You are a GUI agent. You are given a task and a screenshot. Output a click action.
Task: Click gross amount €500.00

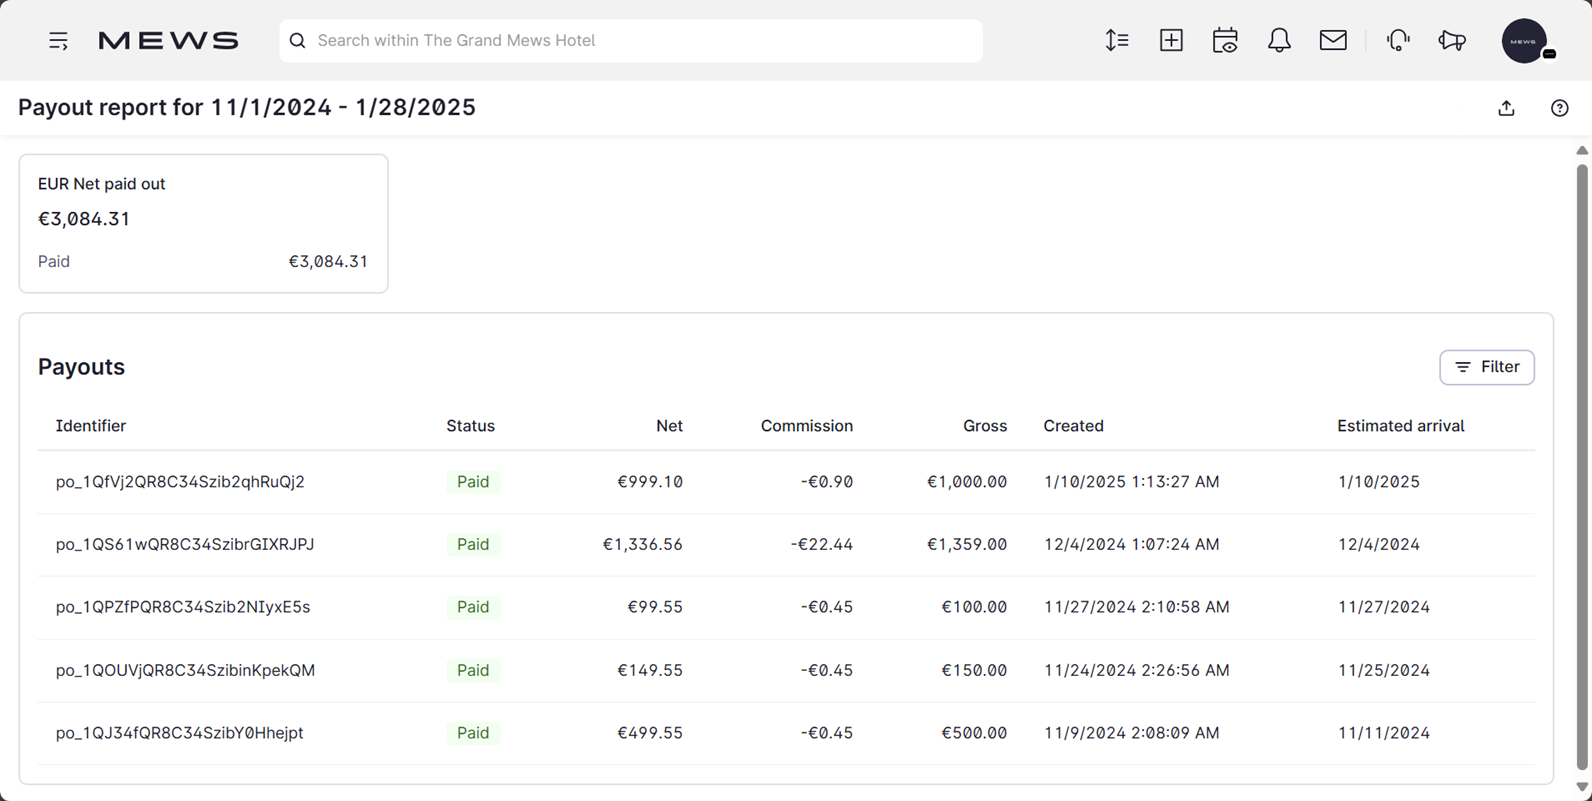click(x=974, y=733)
